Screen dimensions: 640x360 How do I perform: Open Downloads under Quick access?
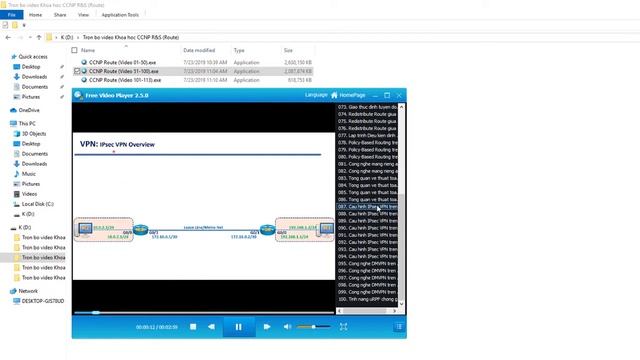point(34,77)
